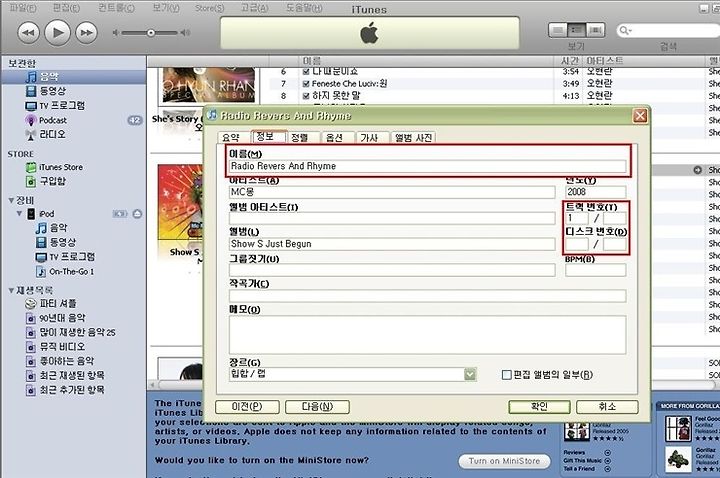The height and width of the screenshot is (478, 720).
Task: Open the 보기(V) menu
Action: 166,8
